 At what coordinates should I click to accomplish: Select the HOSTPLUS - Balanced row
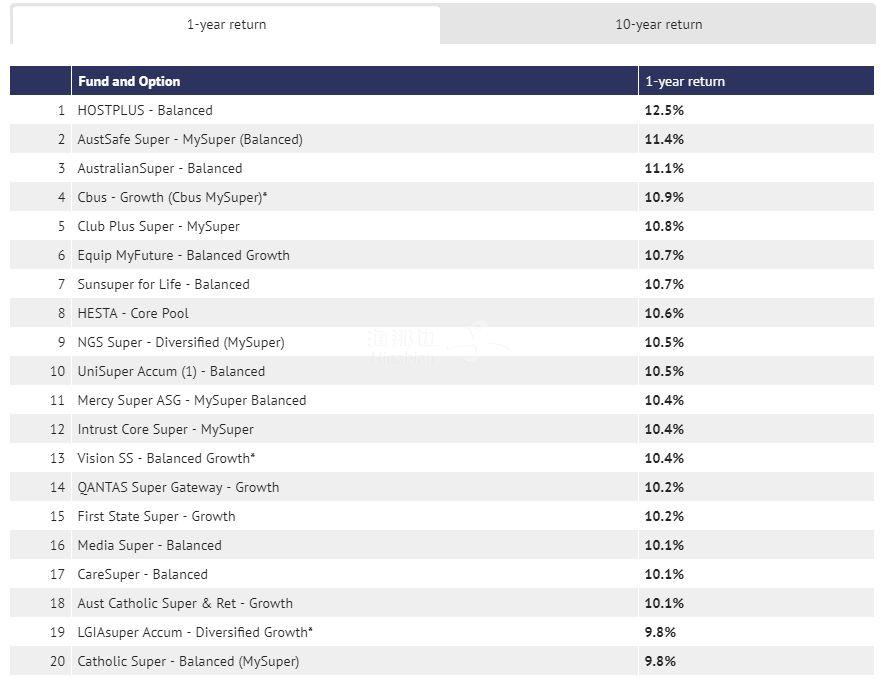click(145, 110)
